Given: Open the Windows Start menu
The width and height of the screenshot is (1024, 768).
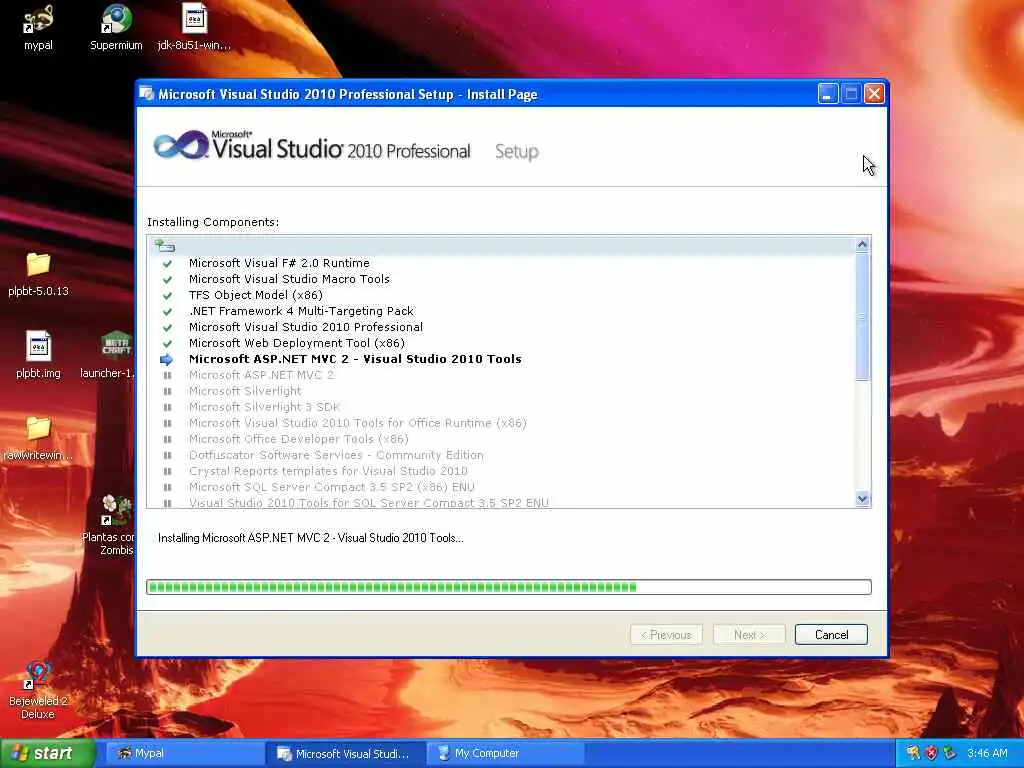Looking at the screenshot, I should point(47,754).
